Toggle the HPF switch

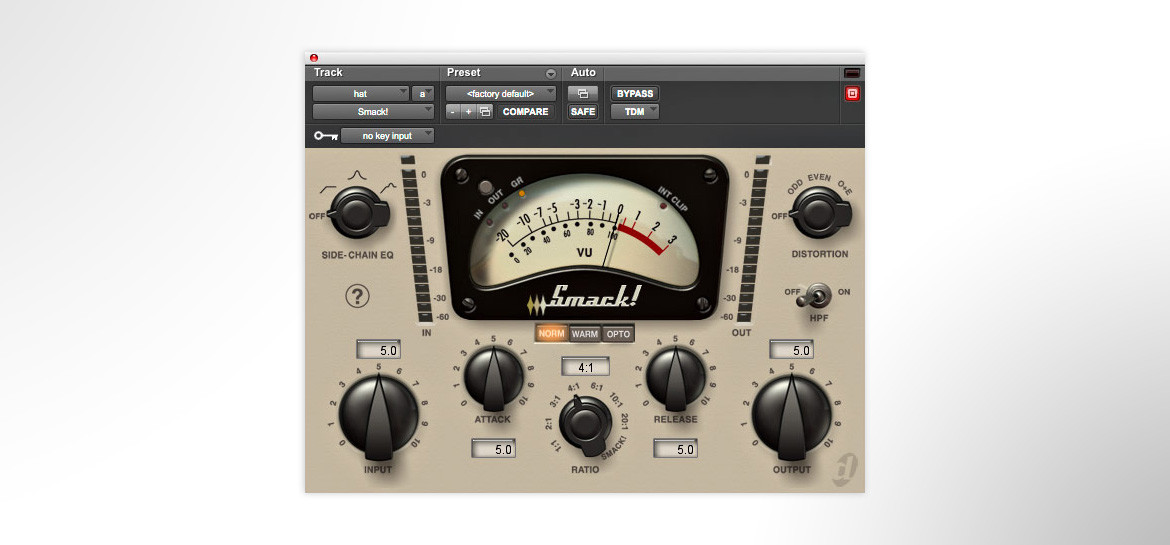pos(813,297)
